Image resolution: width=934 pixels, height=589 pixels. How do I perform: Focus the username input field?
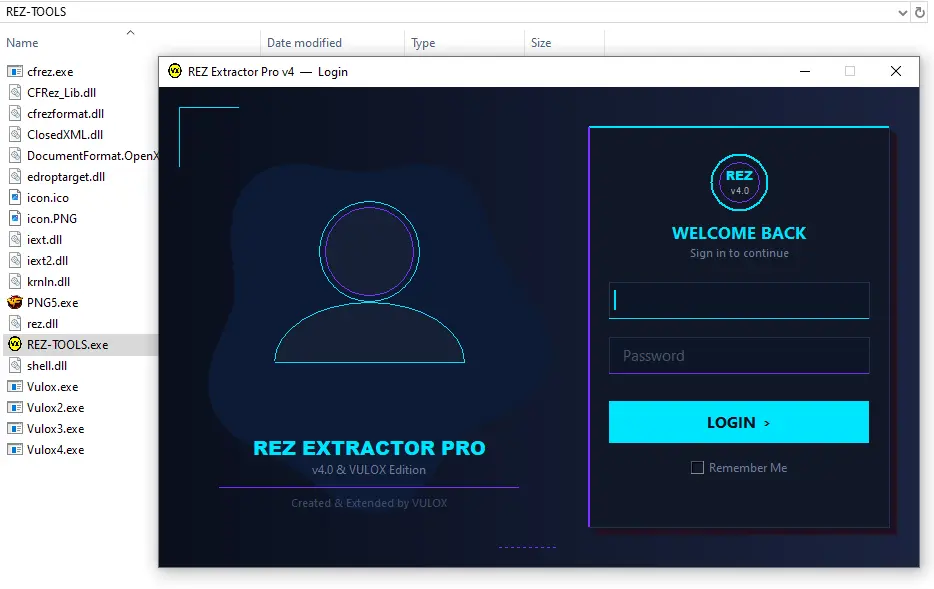739,301
